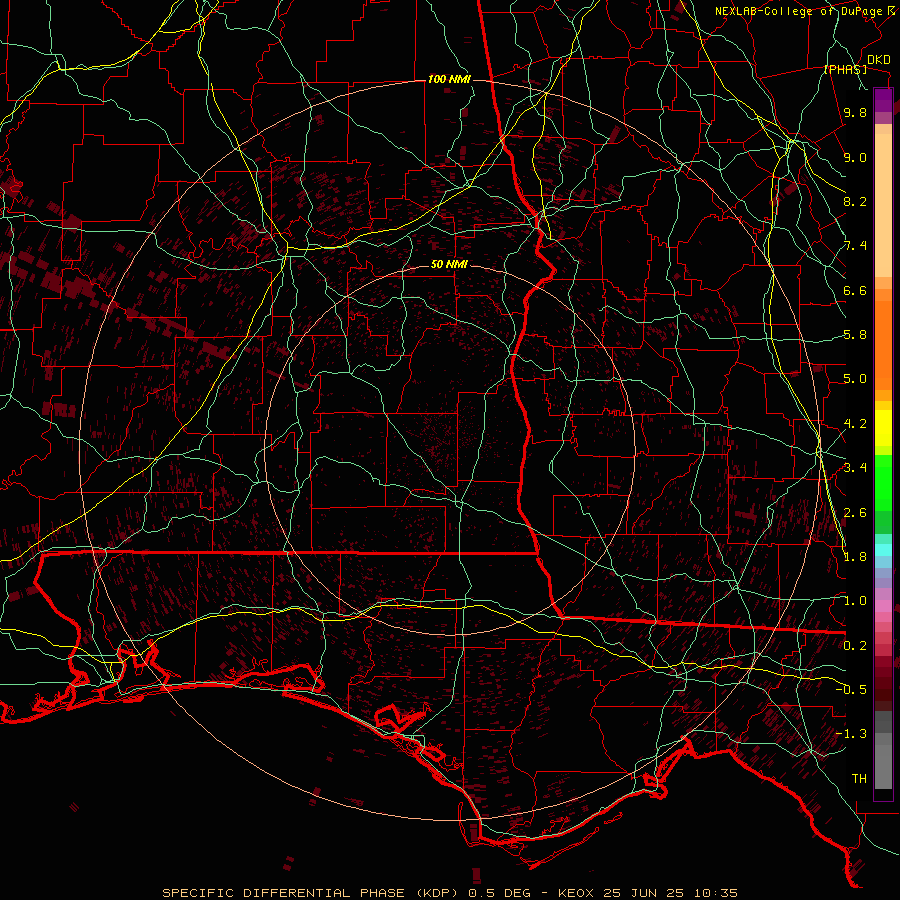This screenshot has height=900, width=900.
Task: Click the 4.2 value on the color scale
Action: click(x=855, y=424)
